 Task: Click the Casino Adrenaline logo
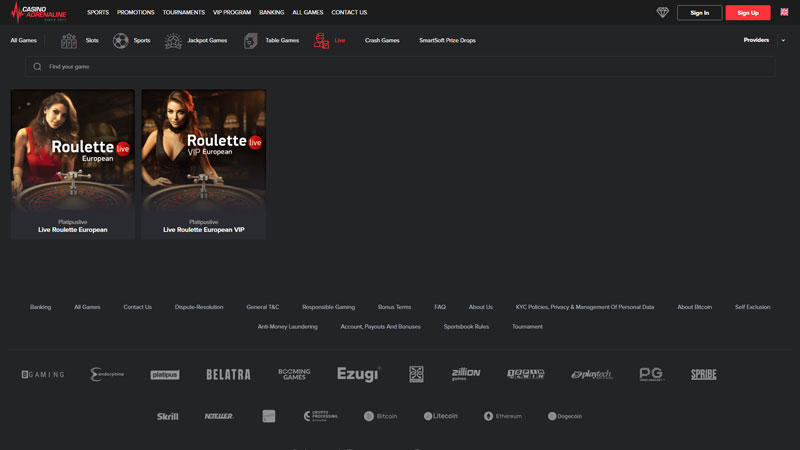click(x=39, y=12)
